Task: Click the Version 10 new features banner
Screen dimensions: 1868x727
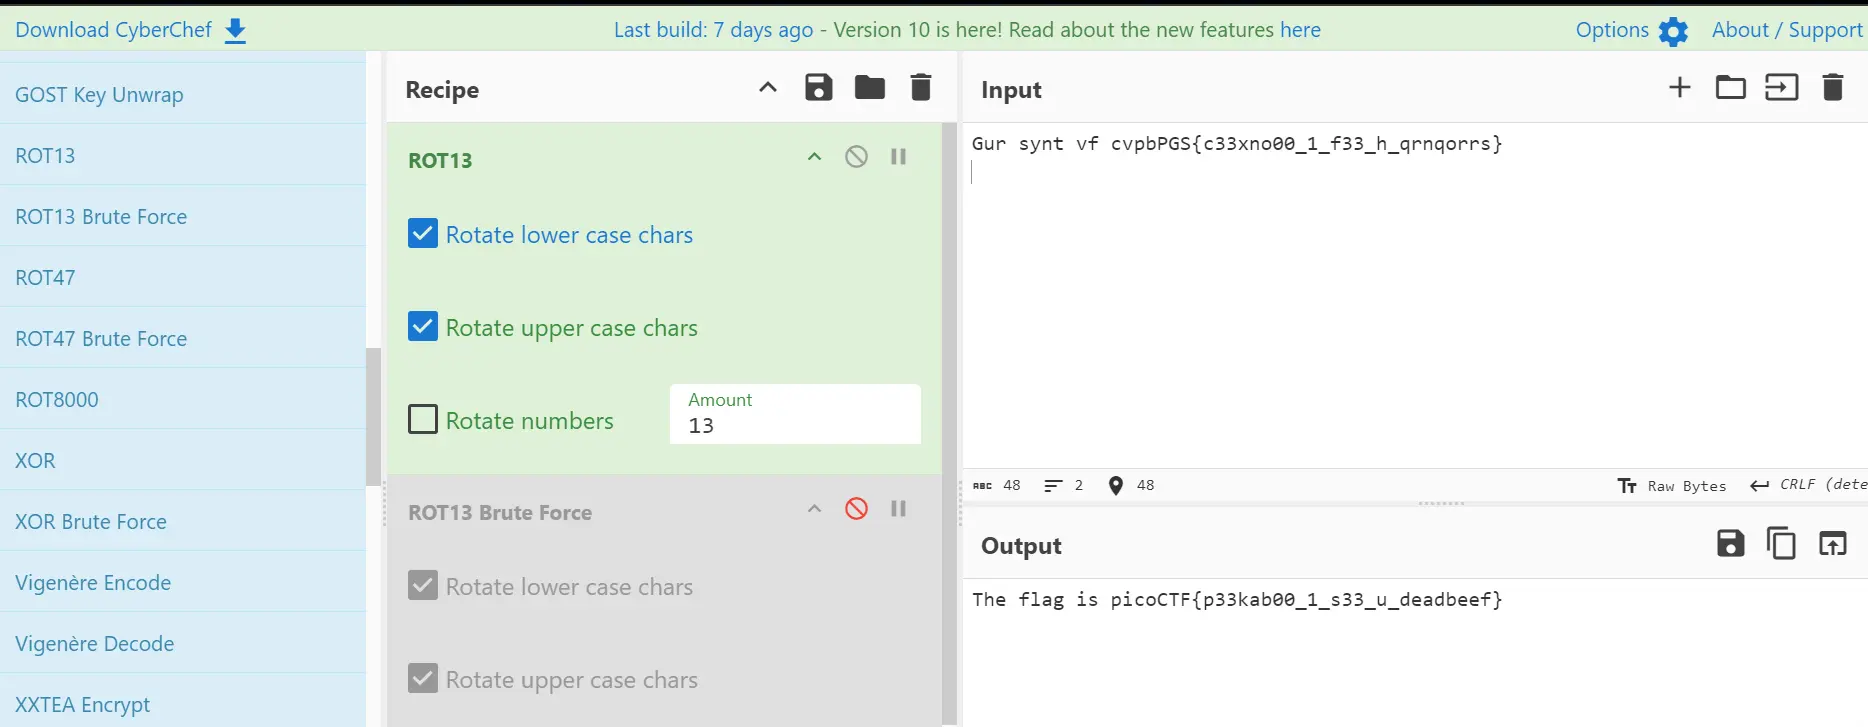Action: [x=967, y=30]
